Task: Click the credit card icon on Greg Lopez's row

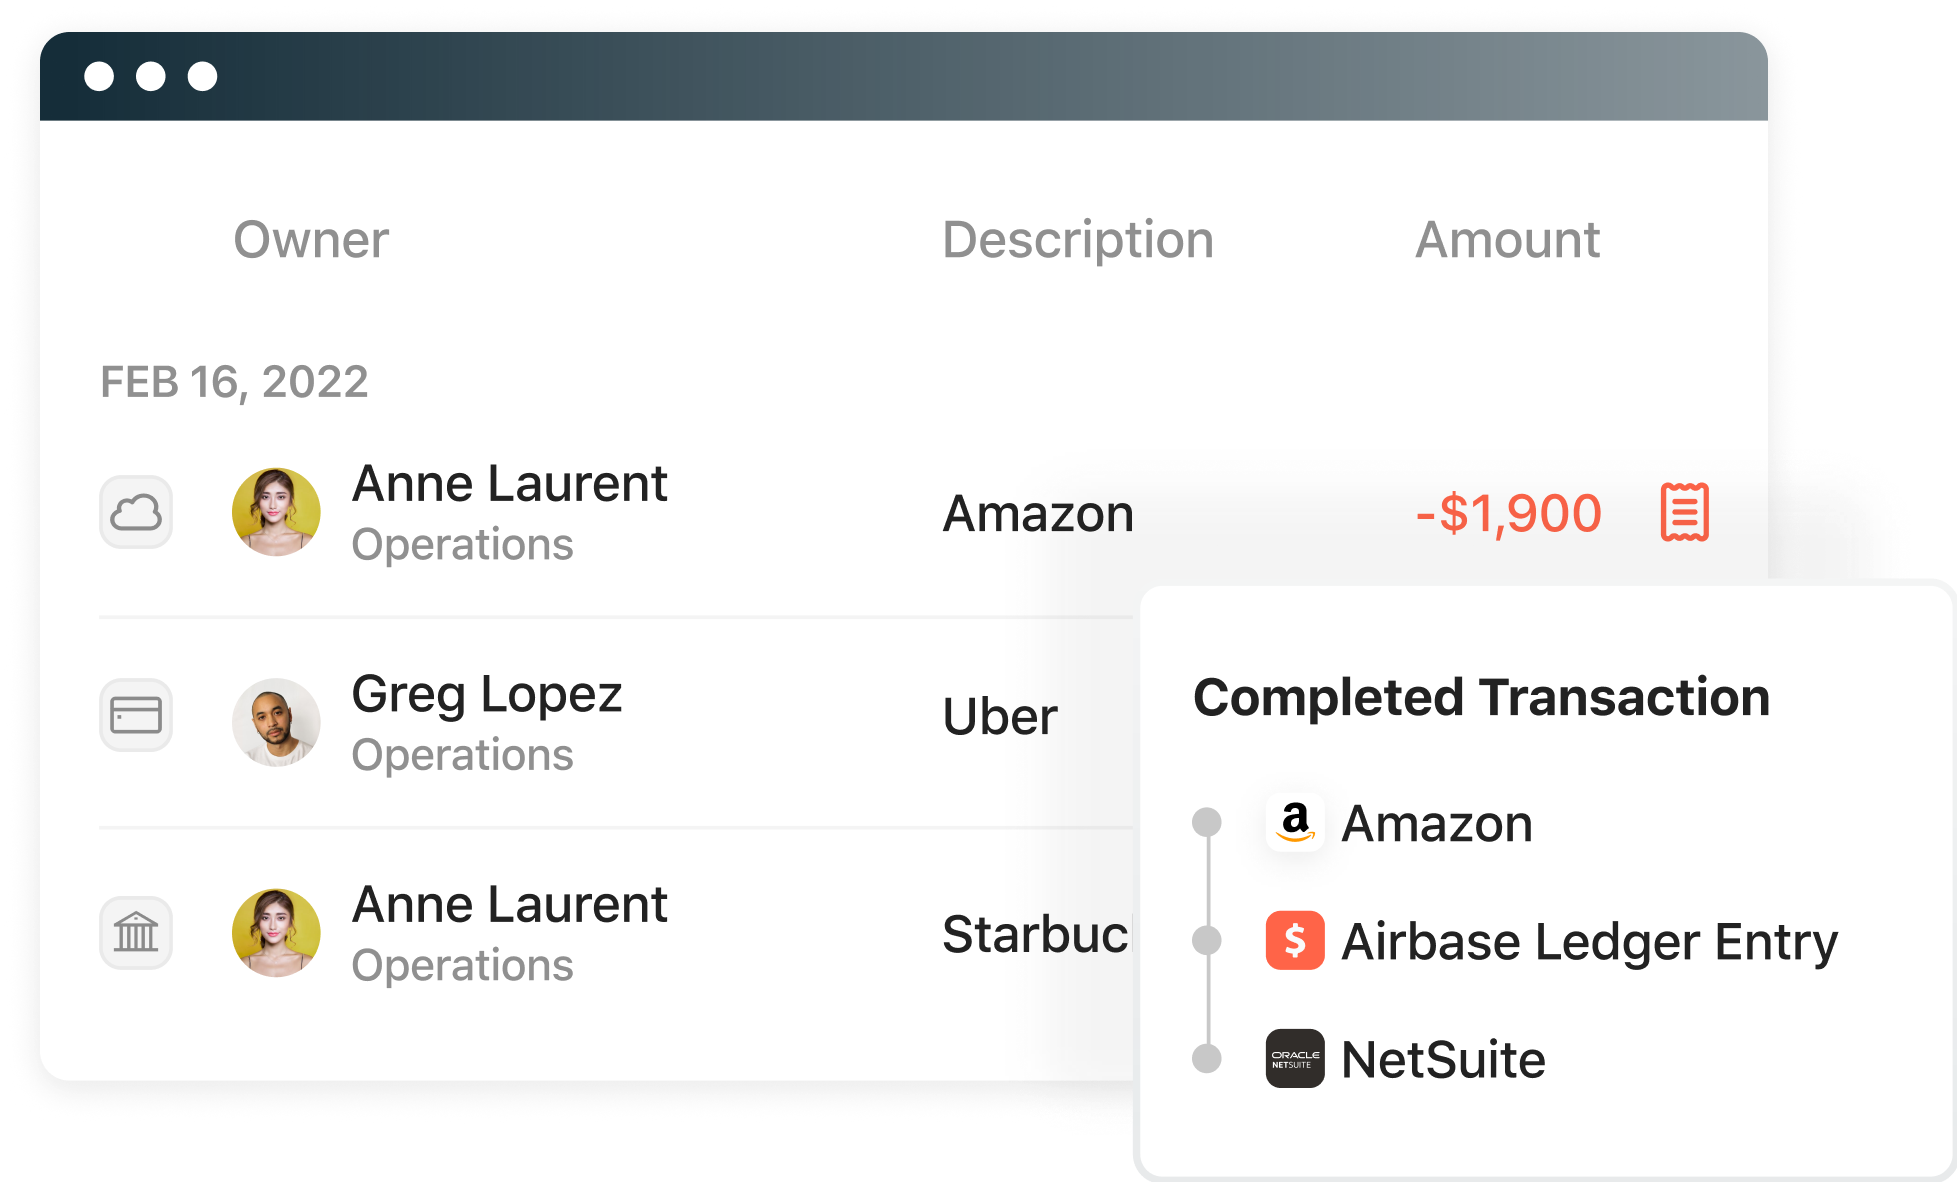Action: pyautogui.click(x=134, y=713)
